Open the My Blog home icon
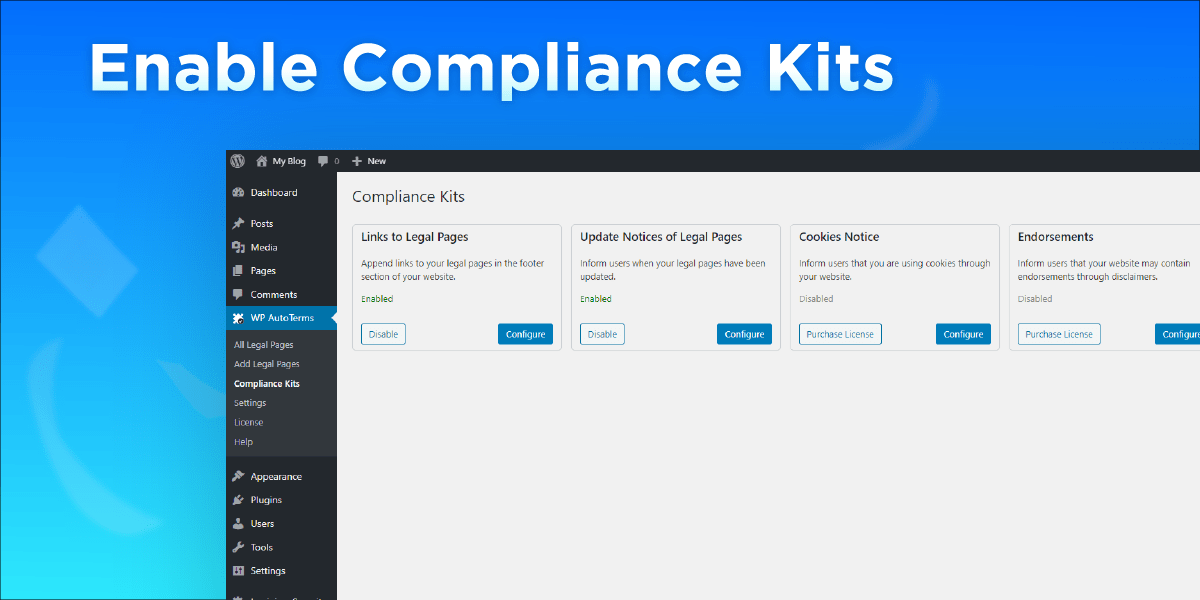 (262, 161)
